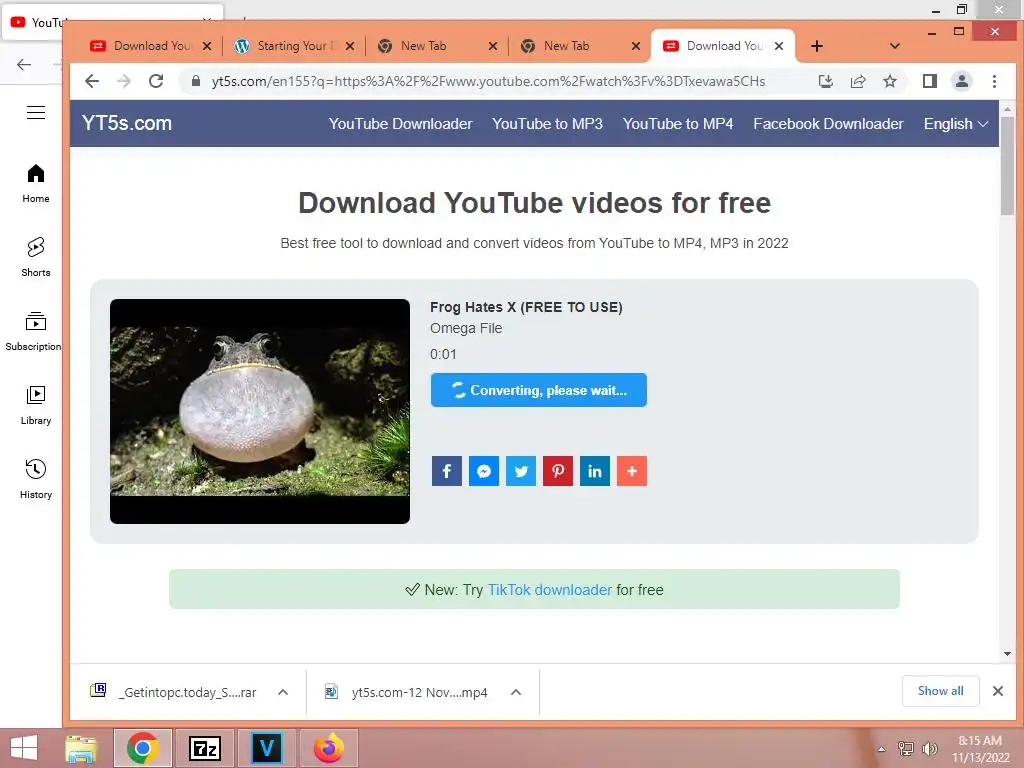Image resolution: width=1024 pixels, height=768 pixels.
Task: Open YouTube to MP4 menu item
Action: coord(678,124)
